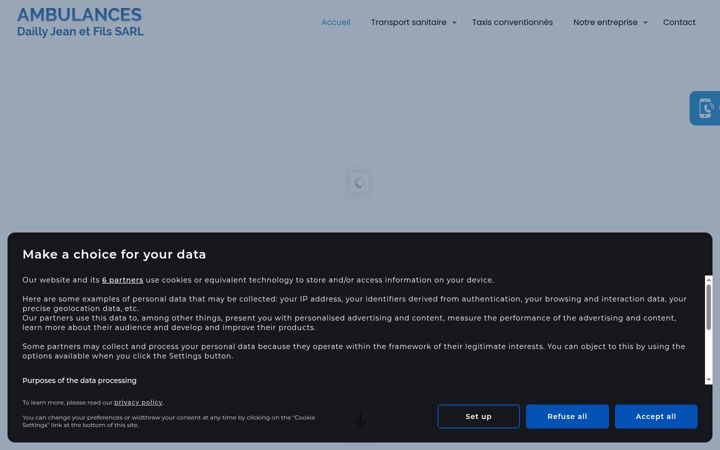Go to the Contact page
The image size is (720, 450).
(679, 22)
